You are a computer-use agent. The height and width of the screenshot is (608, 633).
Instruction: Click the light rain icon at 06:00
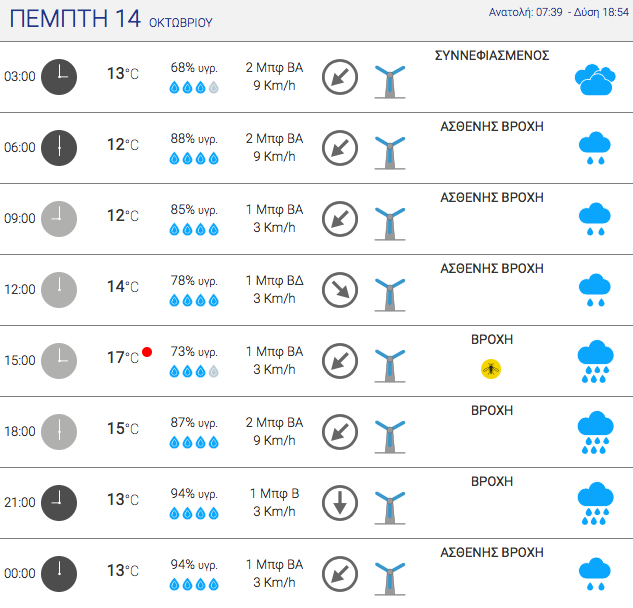tap(595, 148)
